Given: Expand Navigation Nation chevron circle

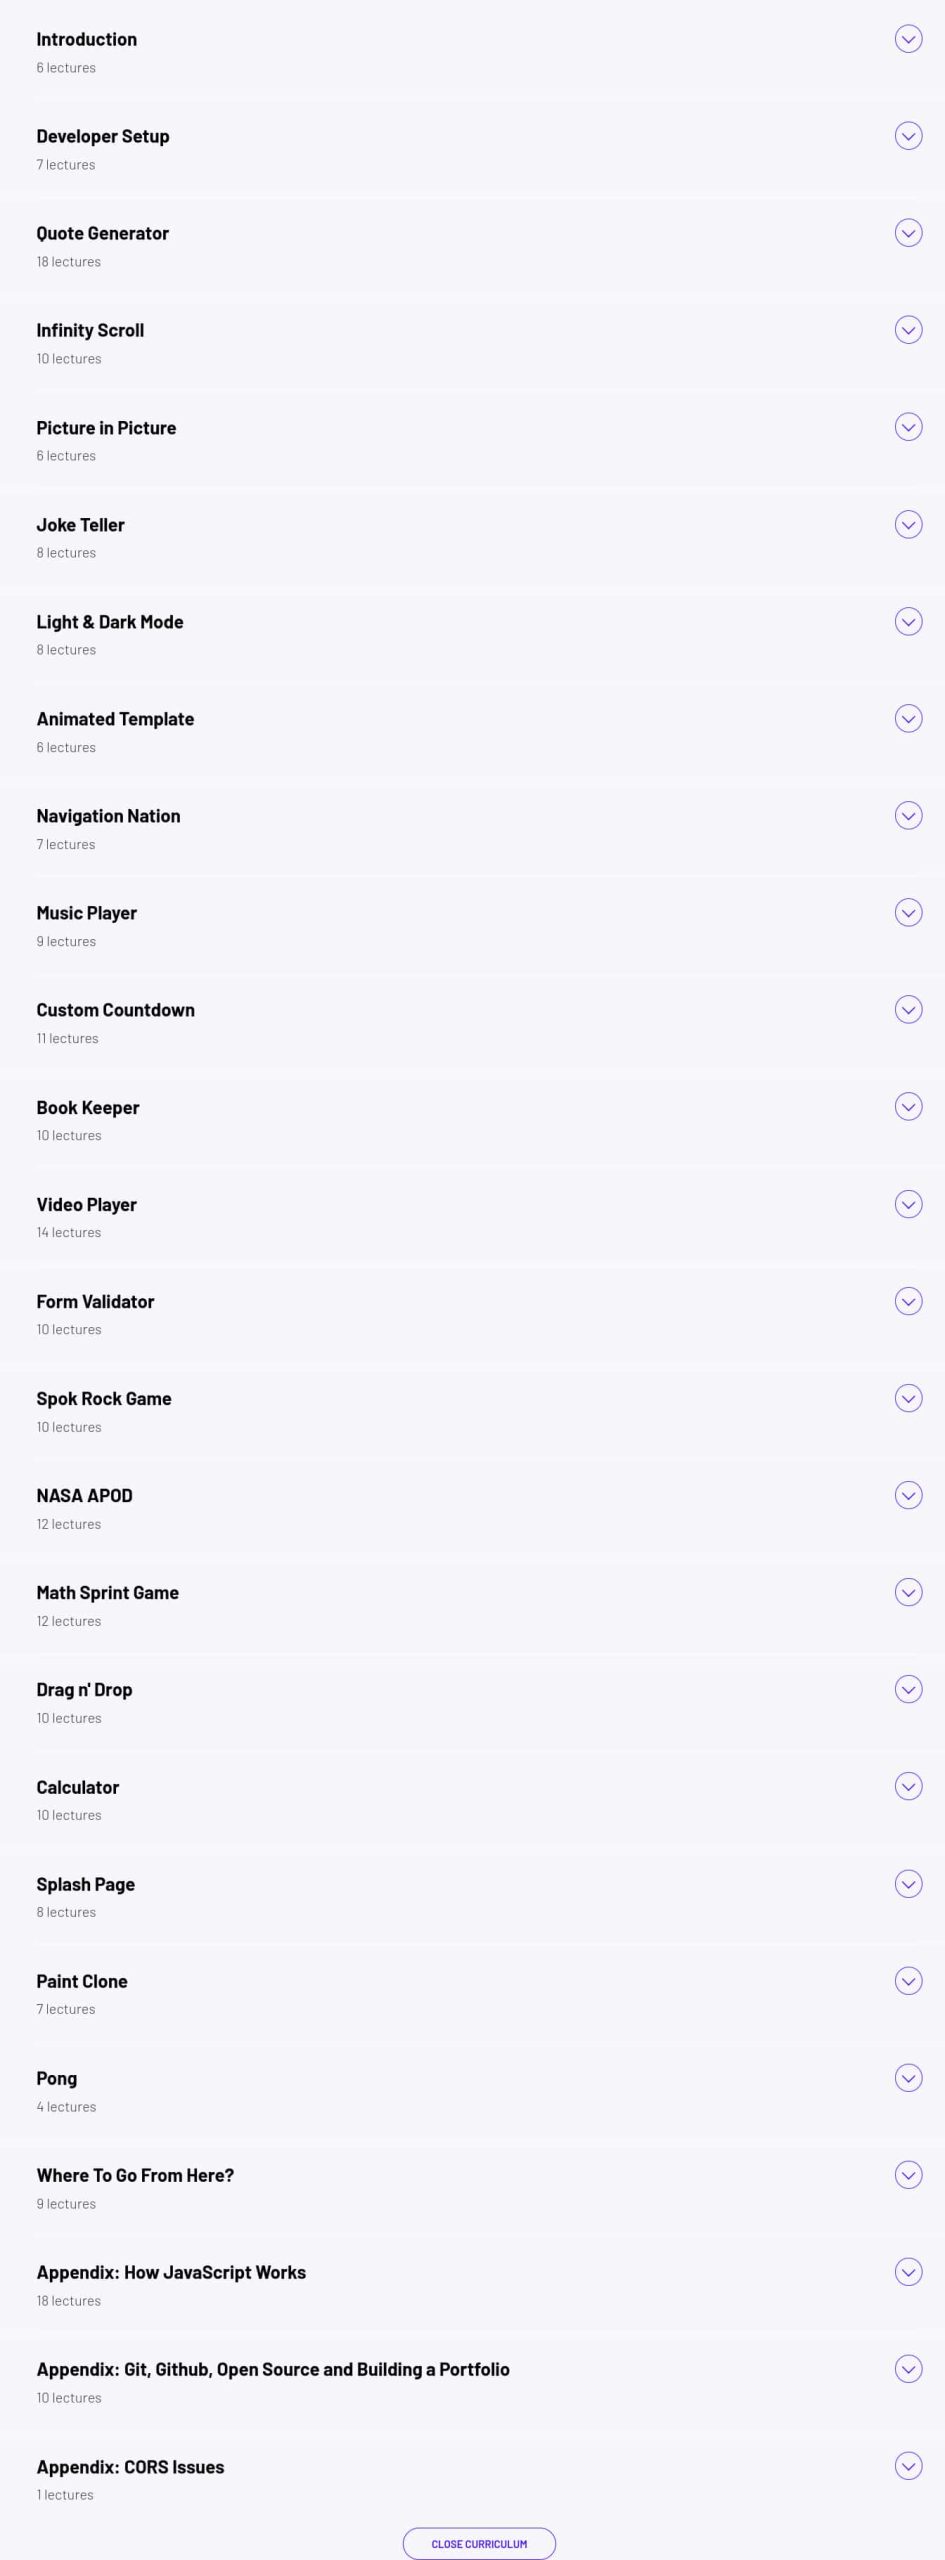Looking at the screenshot, I should pos(908,816).
